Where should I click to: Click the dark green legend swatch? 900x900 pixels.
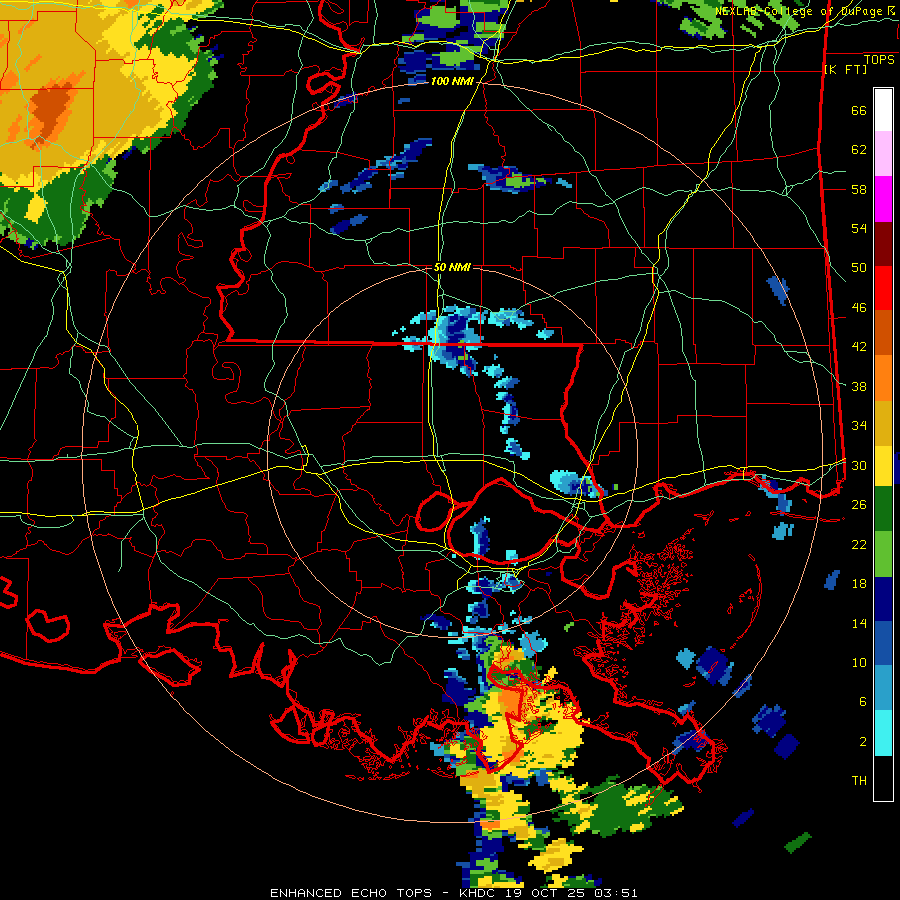(x=883, y=509)
